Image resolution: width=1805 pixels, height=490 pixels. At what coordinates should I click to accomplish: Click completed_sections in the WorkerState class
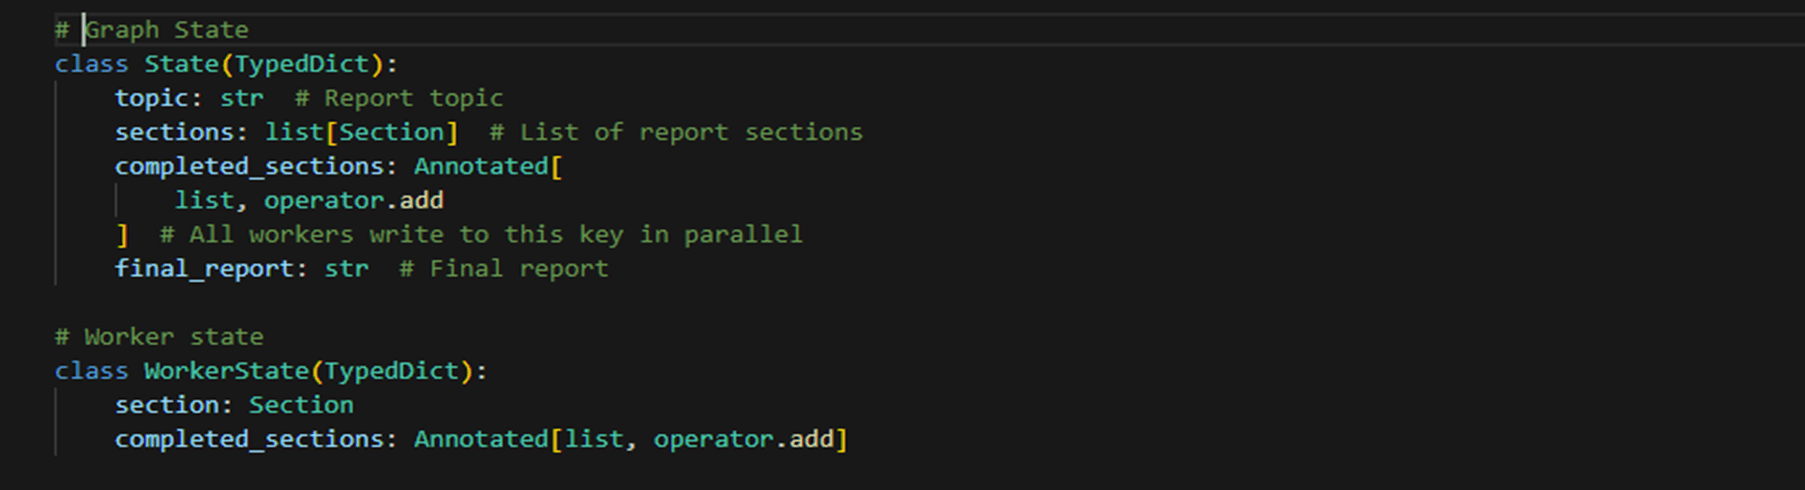[x=249, y=439]
